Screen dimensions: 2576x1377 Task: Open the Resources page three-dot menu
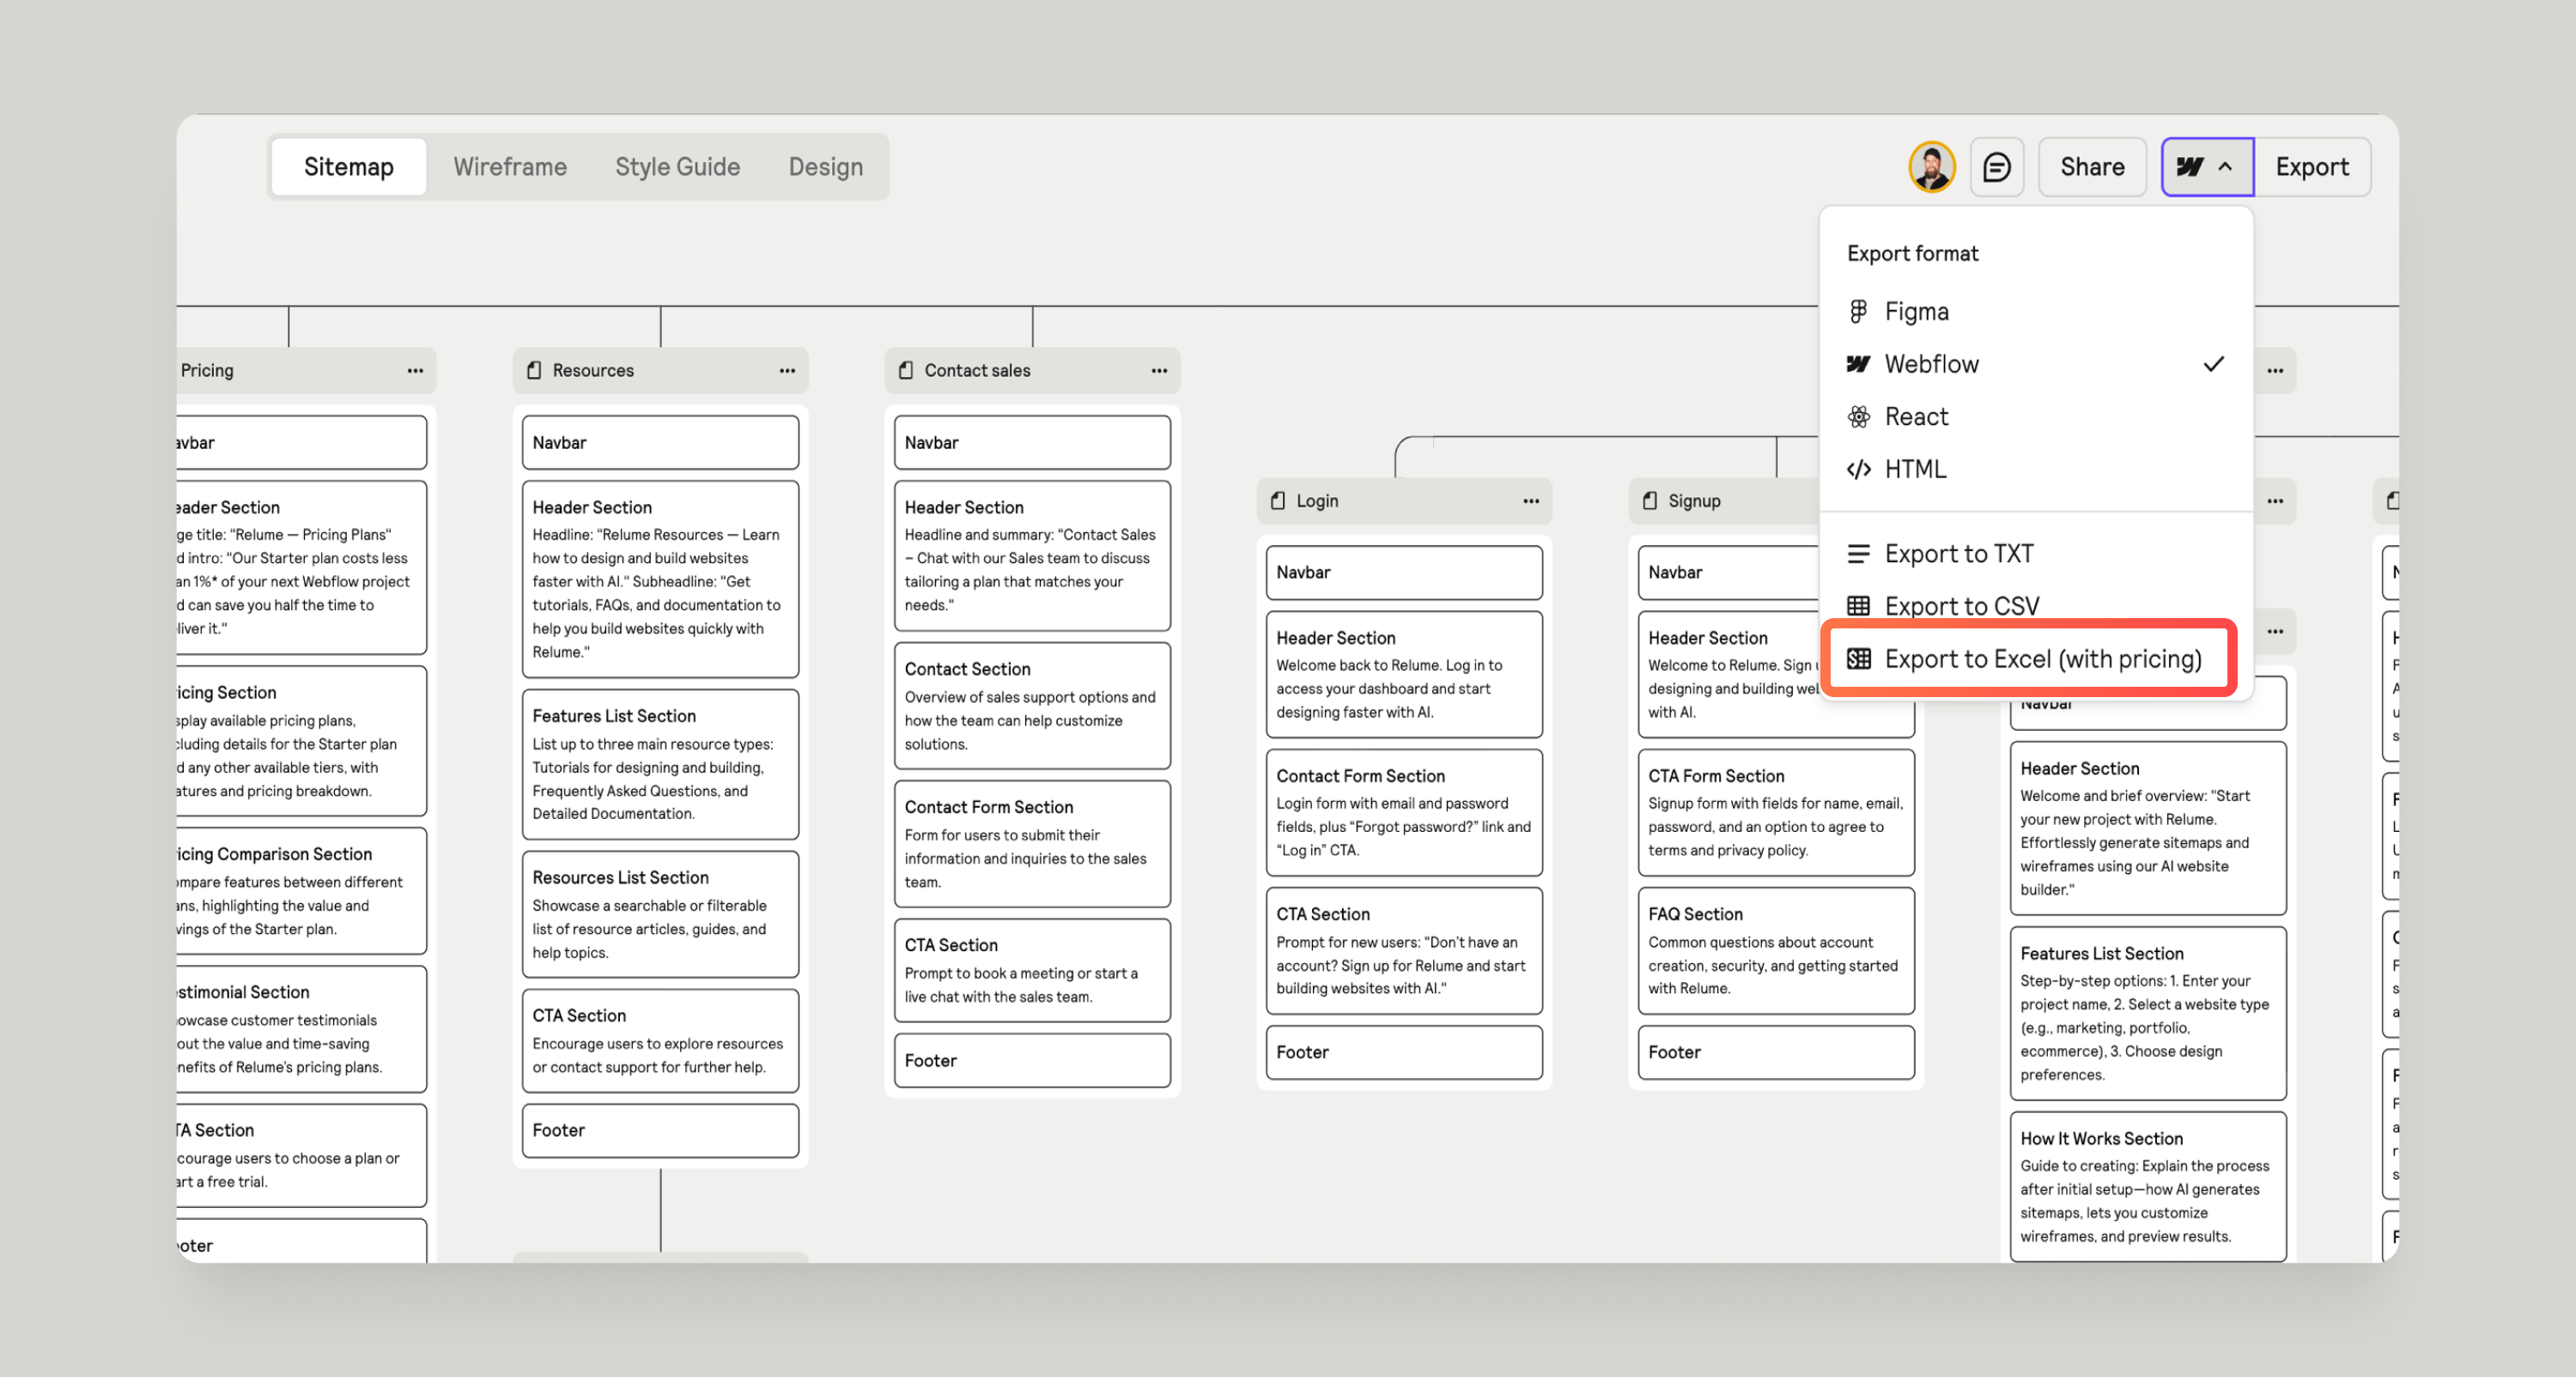click(x=787, y=370)
